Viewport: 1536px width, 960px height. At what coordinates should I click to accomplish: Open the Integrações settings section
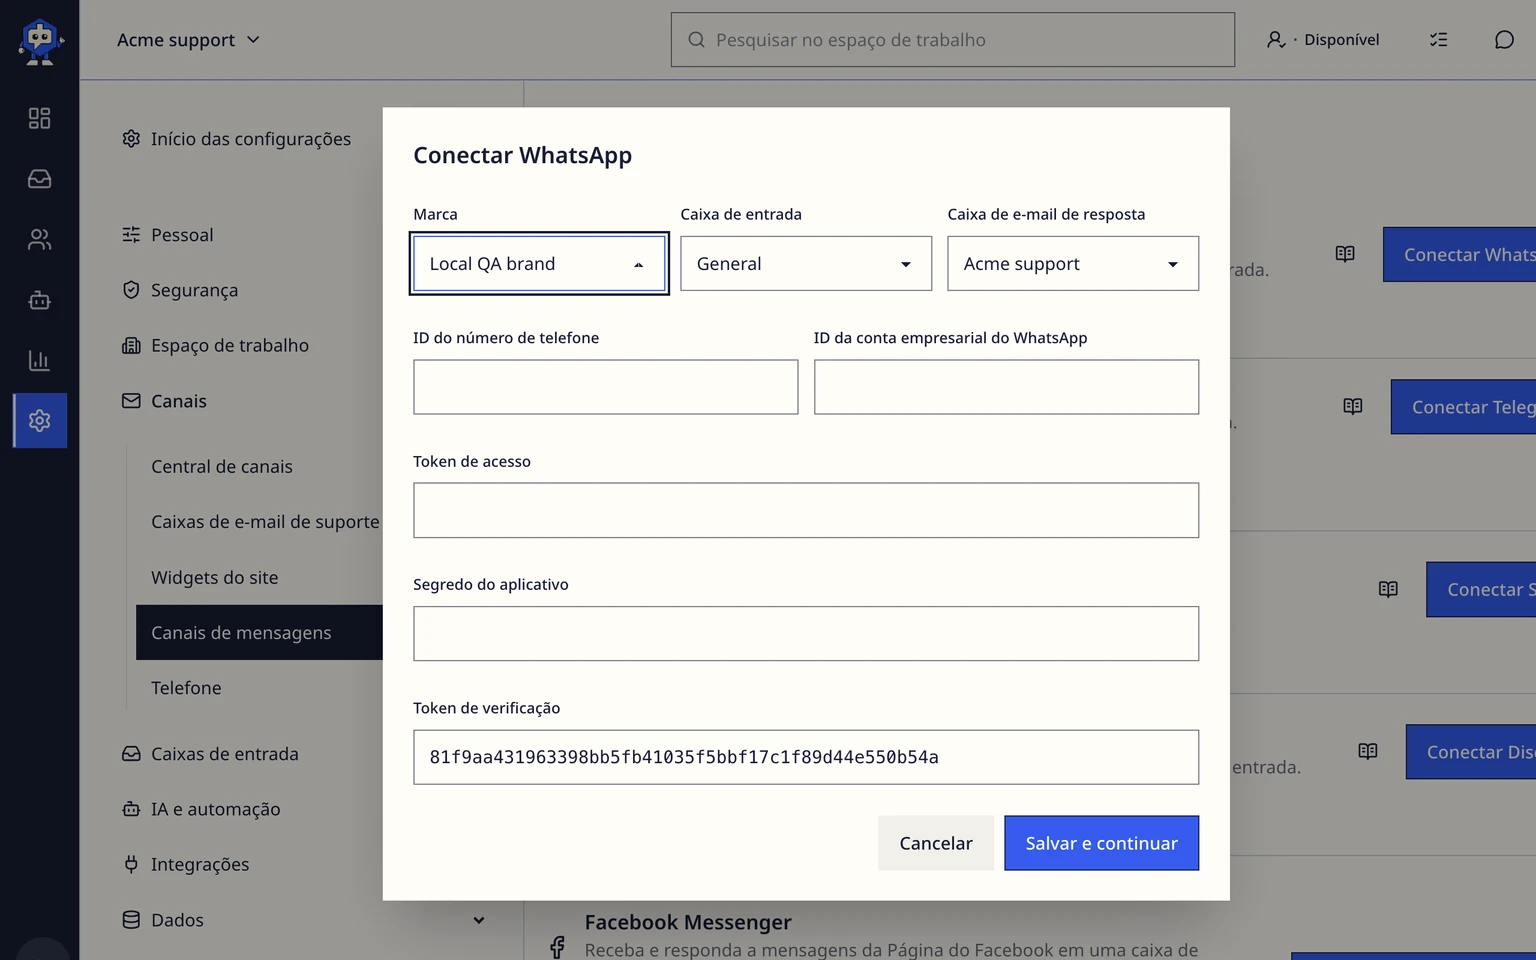185,864
